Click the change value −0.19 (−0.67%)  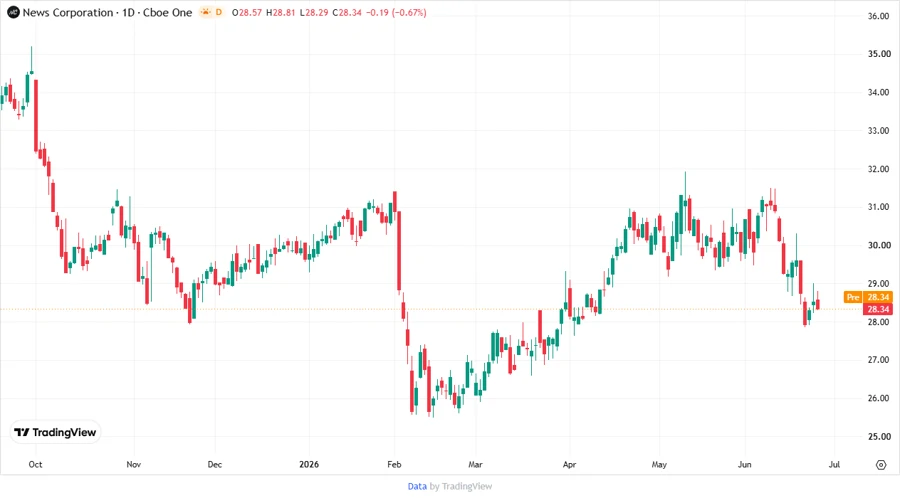click(396, 13)
